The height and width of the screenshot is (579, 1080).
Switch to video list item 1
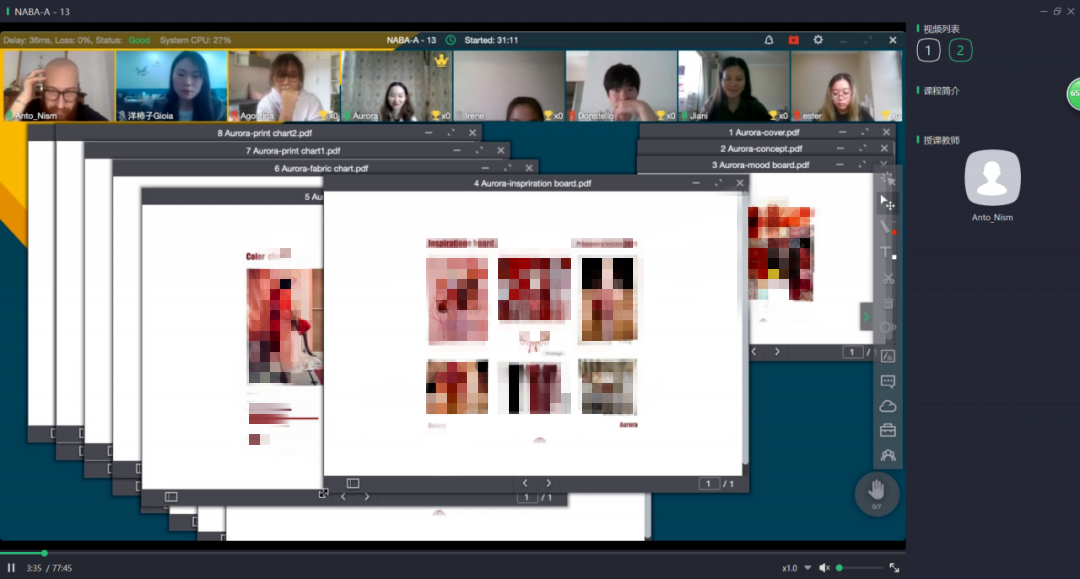tap(928, 50)
